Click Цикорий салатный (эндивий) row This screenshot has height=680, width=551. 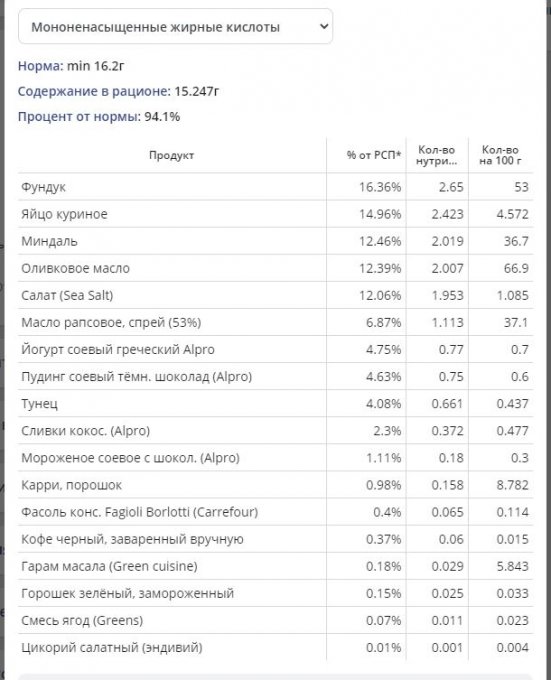275,647
